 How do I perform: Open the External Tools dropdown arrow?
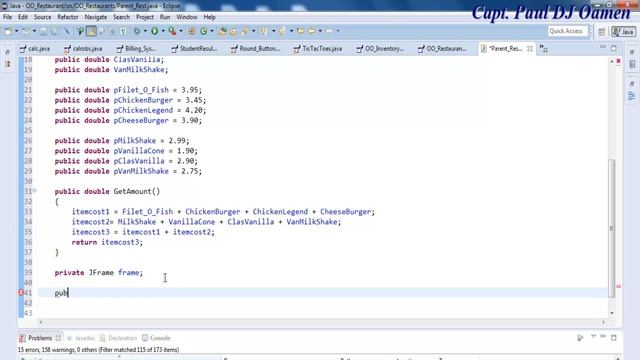(181, 31)
